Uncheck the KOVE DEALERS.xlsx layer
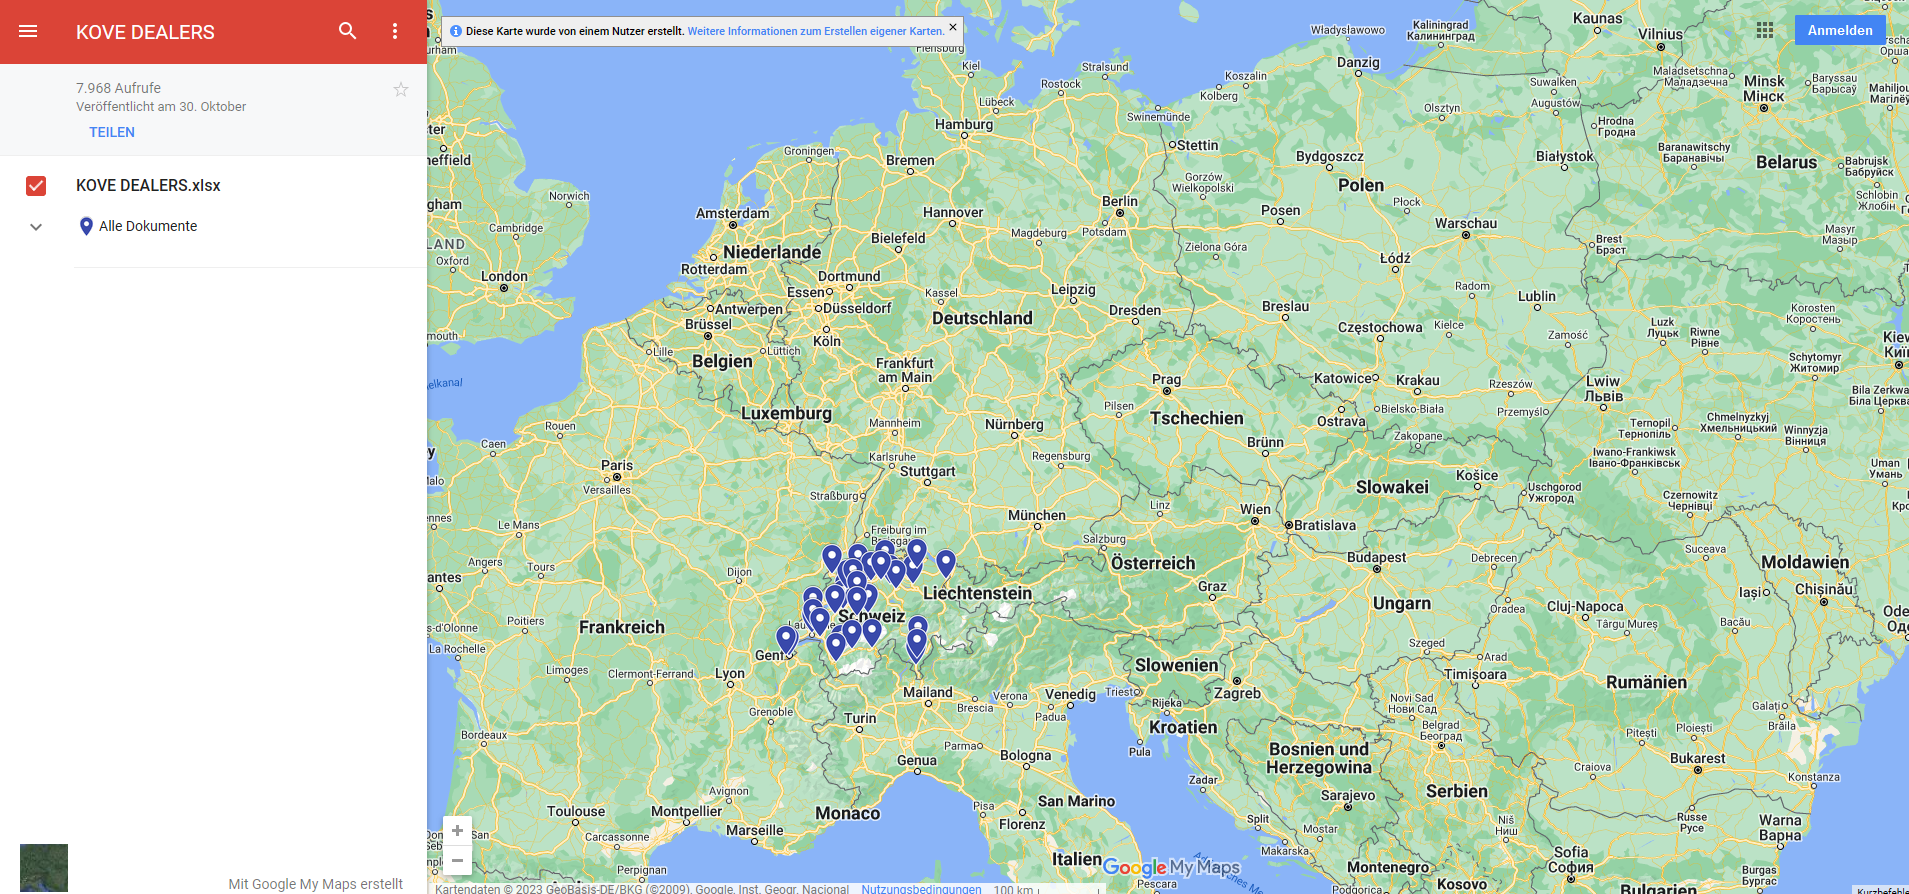The image size is (1909, 894). [36, 186]
